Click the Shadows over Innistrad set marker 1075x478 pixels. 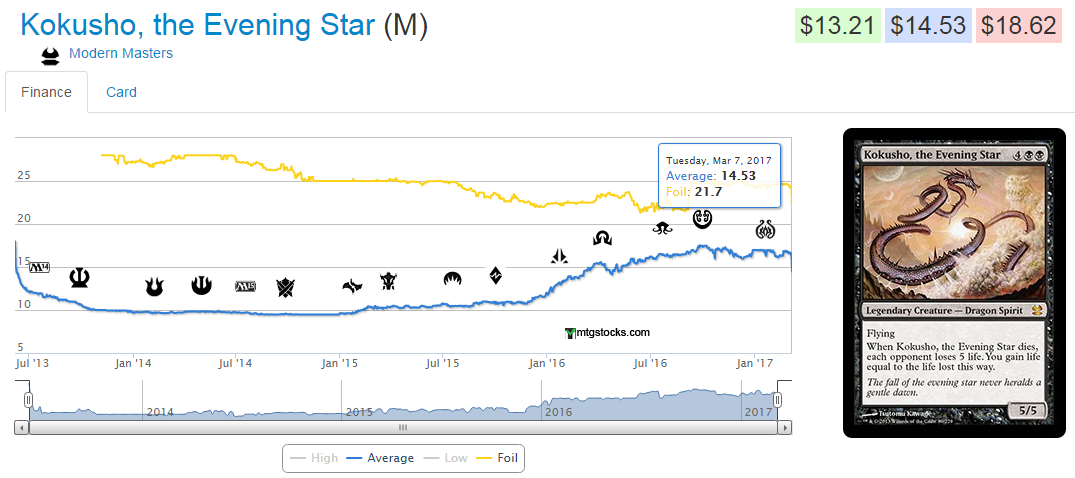coord(602,238)
